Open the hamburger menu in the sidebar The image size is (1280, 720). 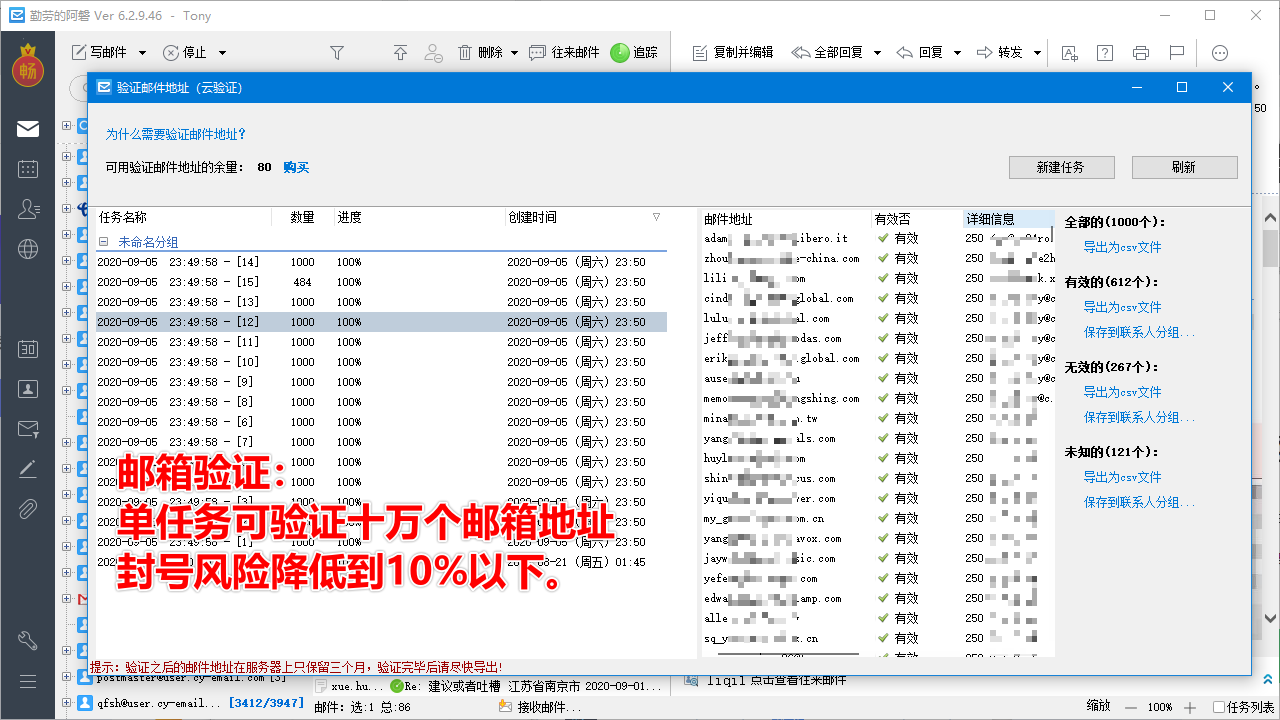27,682
